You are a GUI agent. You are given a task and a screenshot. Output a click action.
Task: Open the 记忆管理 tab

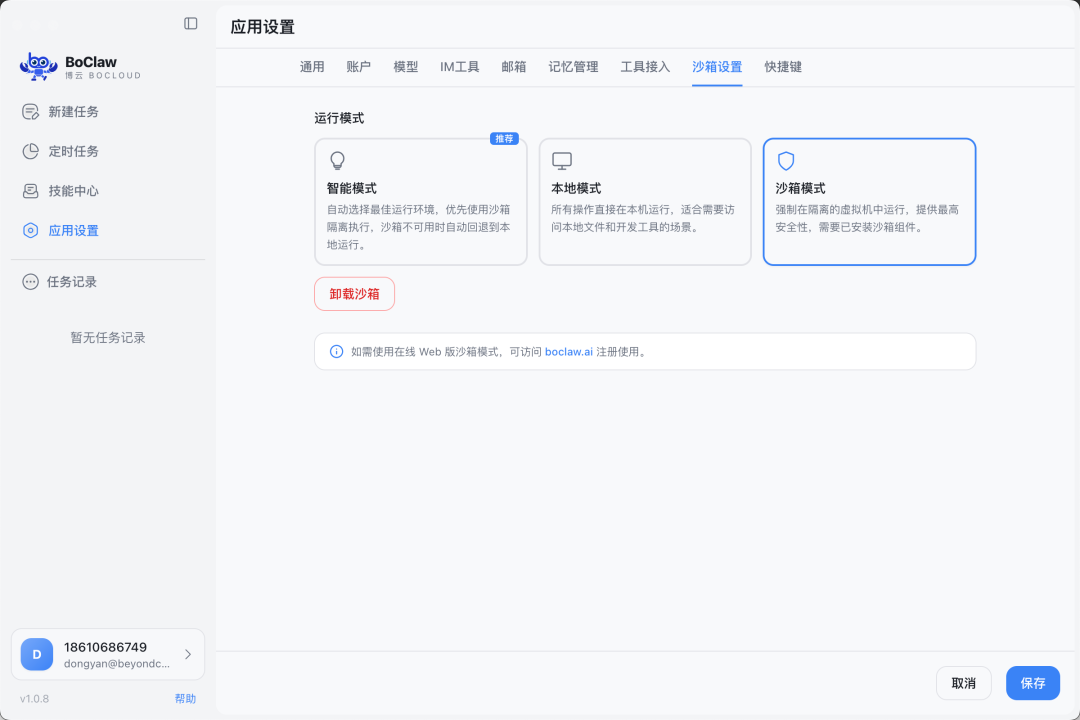pyautogui.click(x=573, y=67)
